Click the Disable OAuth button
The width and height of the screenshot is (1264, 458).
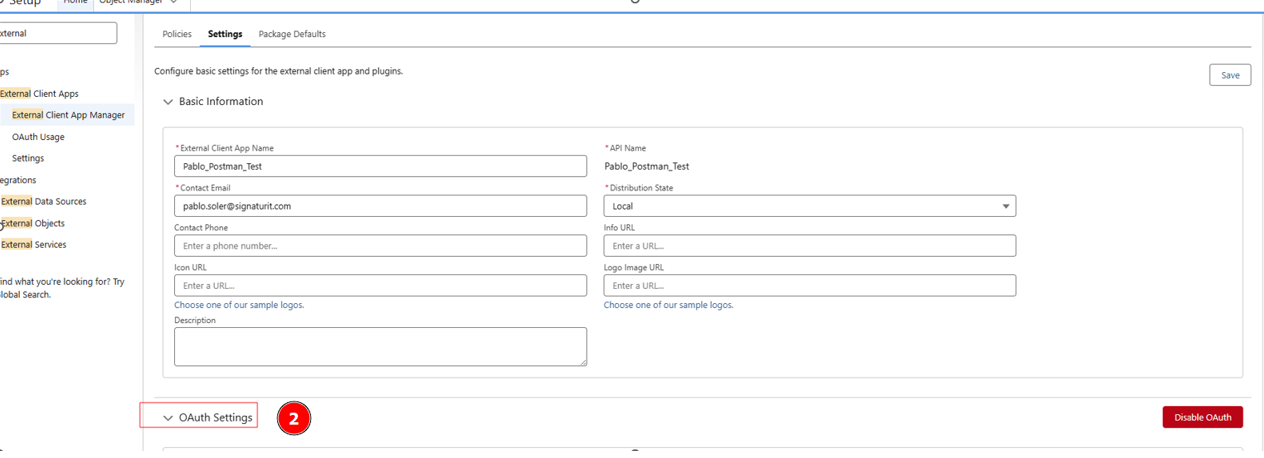(x=1203, y=417)
